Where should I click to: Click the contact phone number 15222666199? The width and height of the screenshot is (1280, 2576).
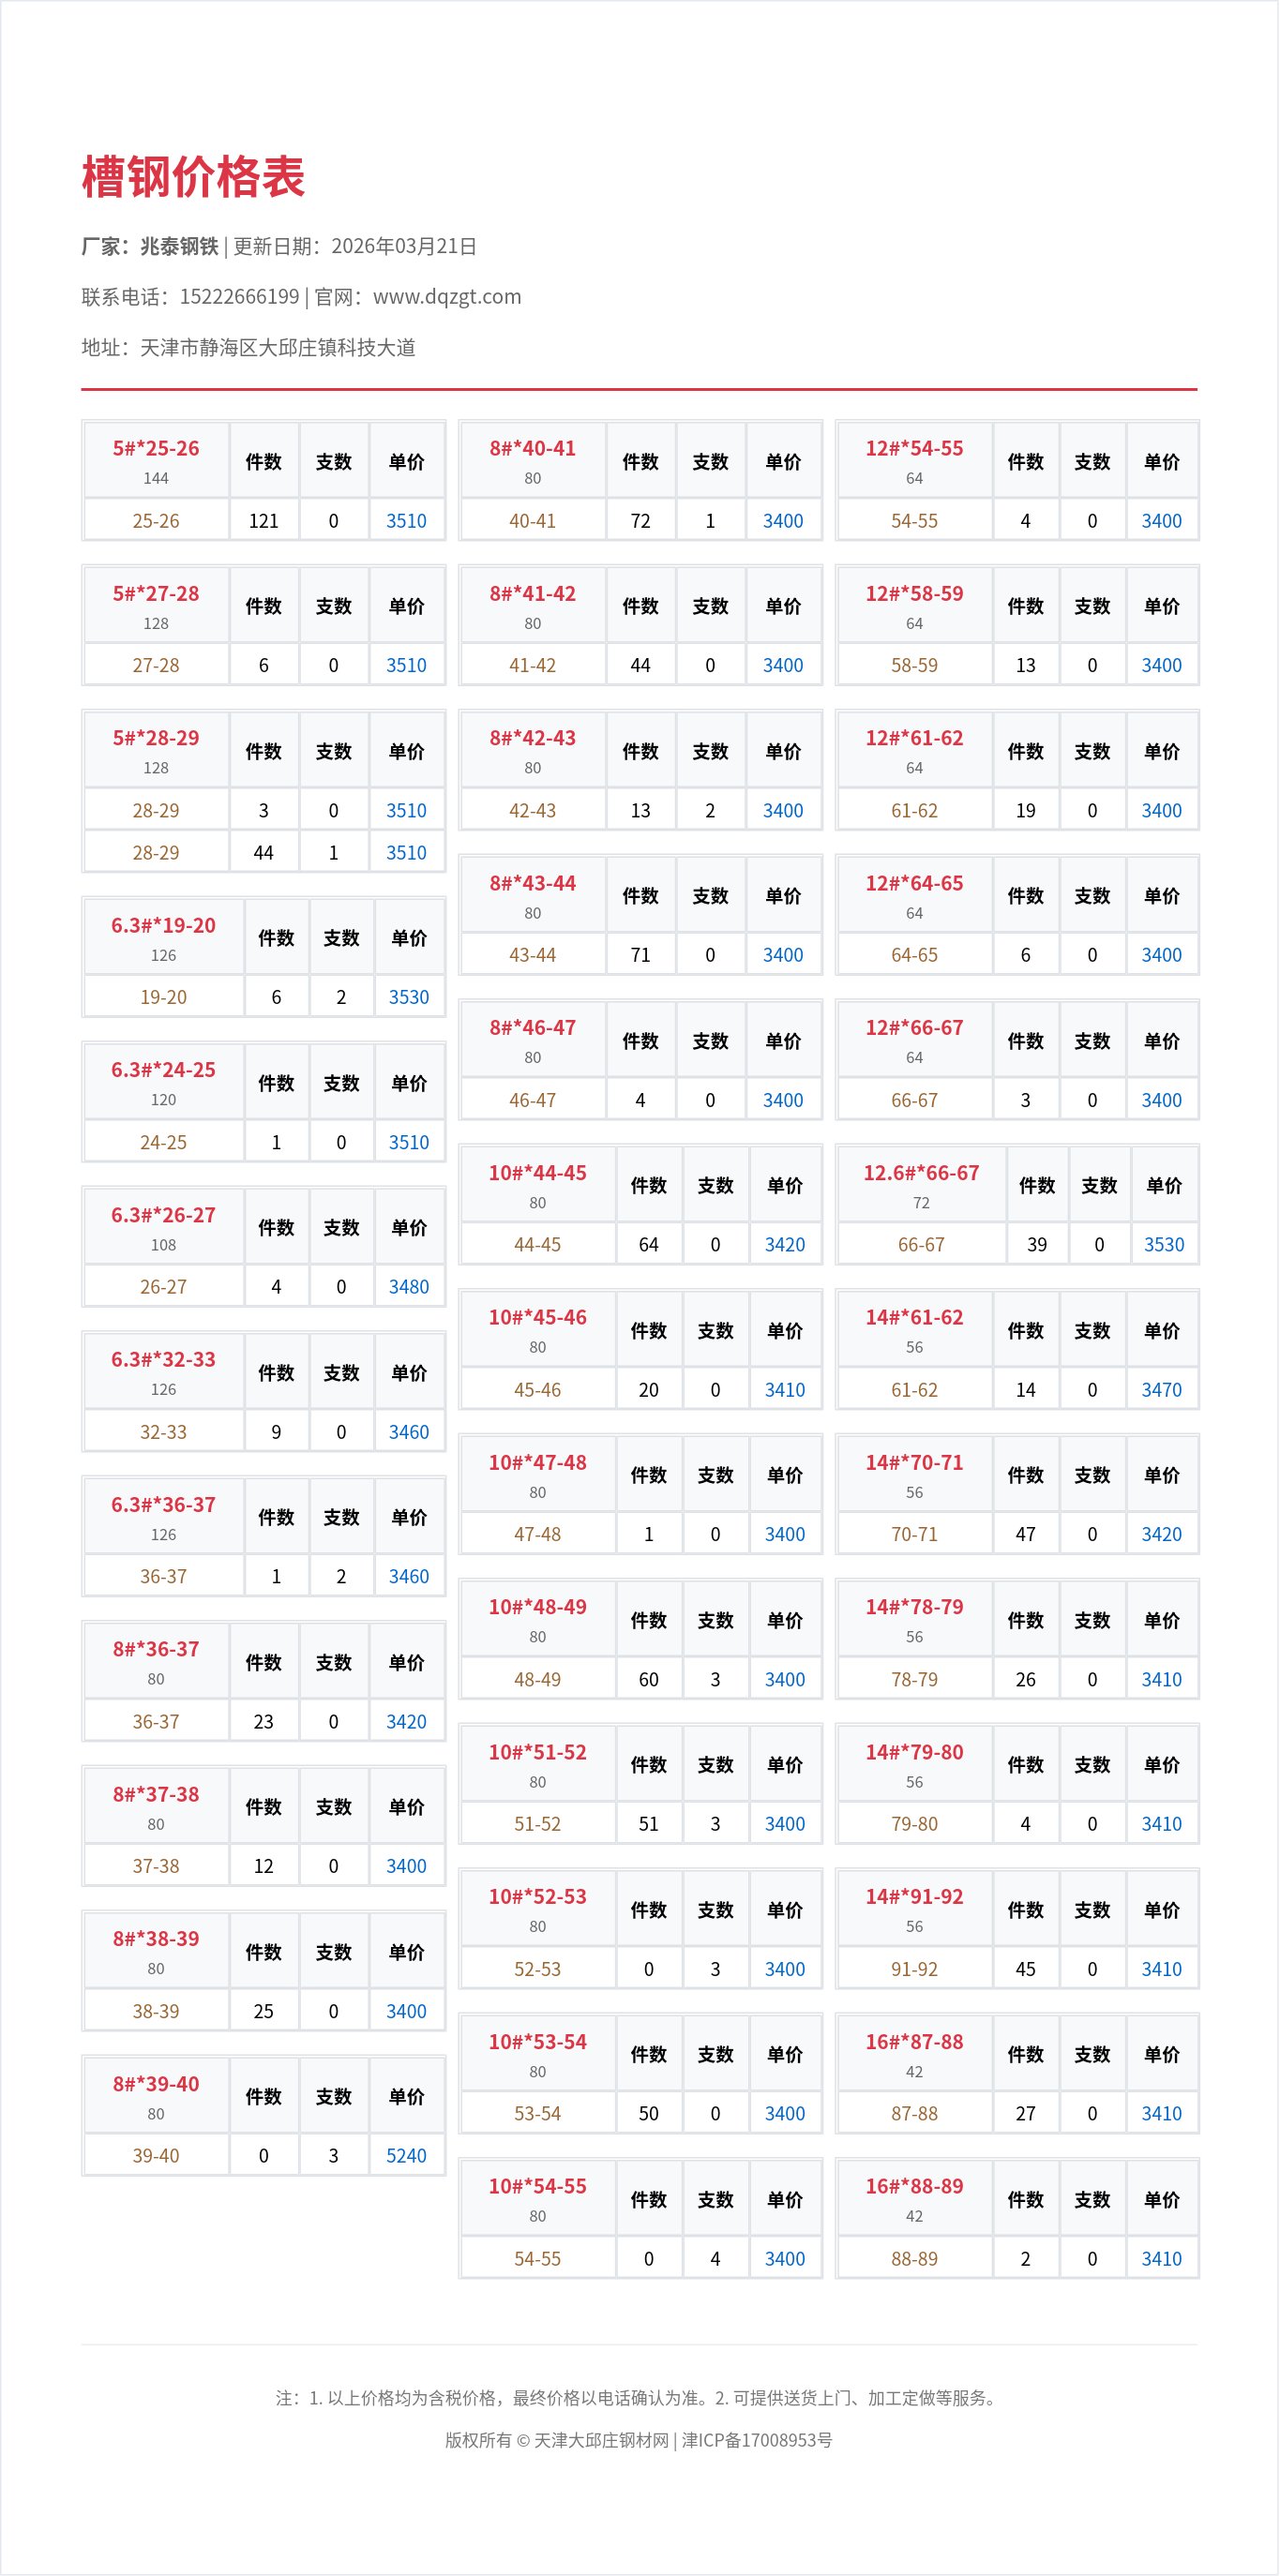coord(239,297)
